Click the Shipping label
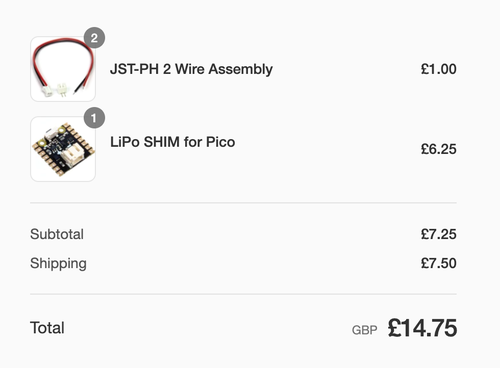 (58, 263)
